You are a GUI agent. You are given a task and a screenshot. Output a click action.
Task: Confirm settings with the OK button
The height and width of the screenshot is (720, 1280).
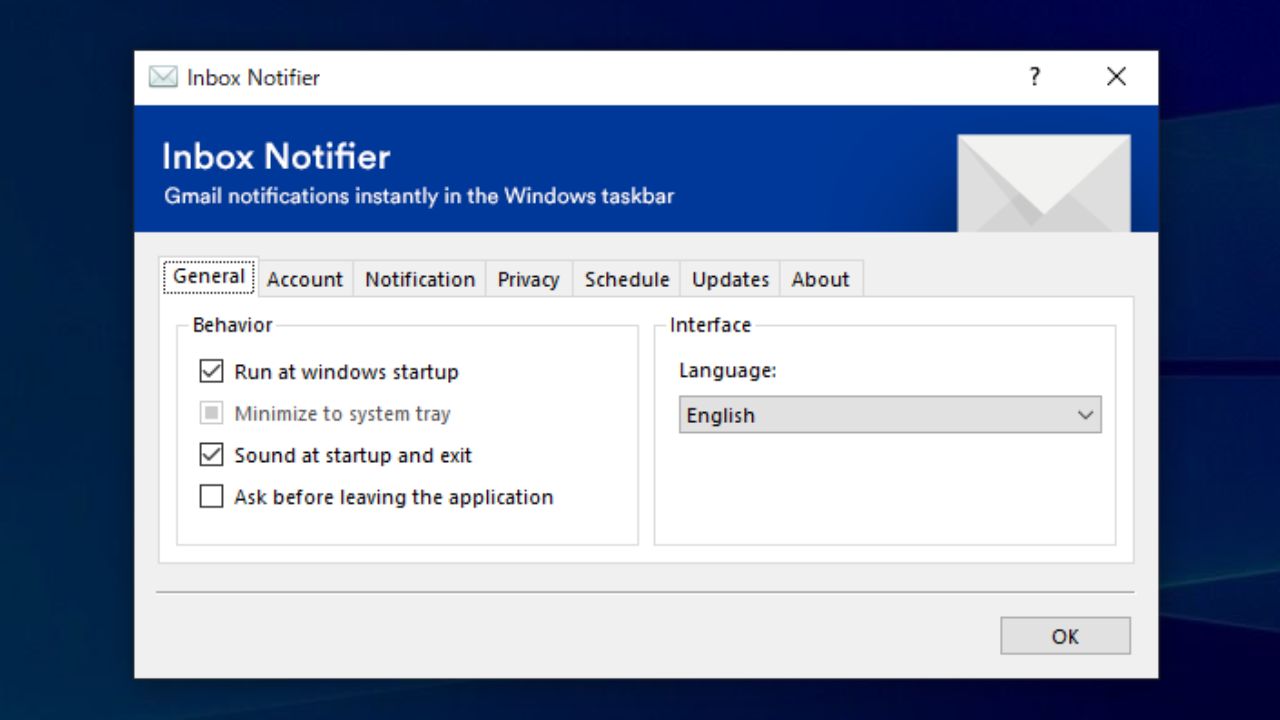pos(1065,636)
